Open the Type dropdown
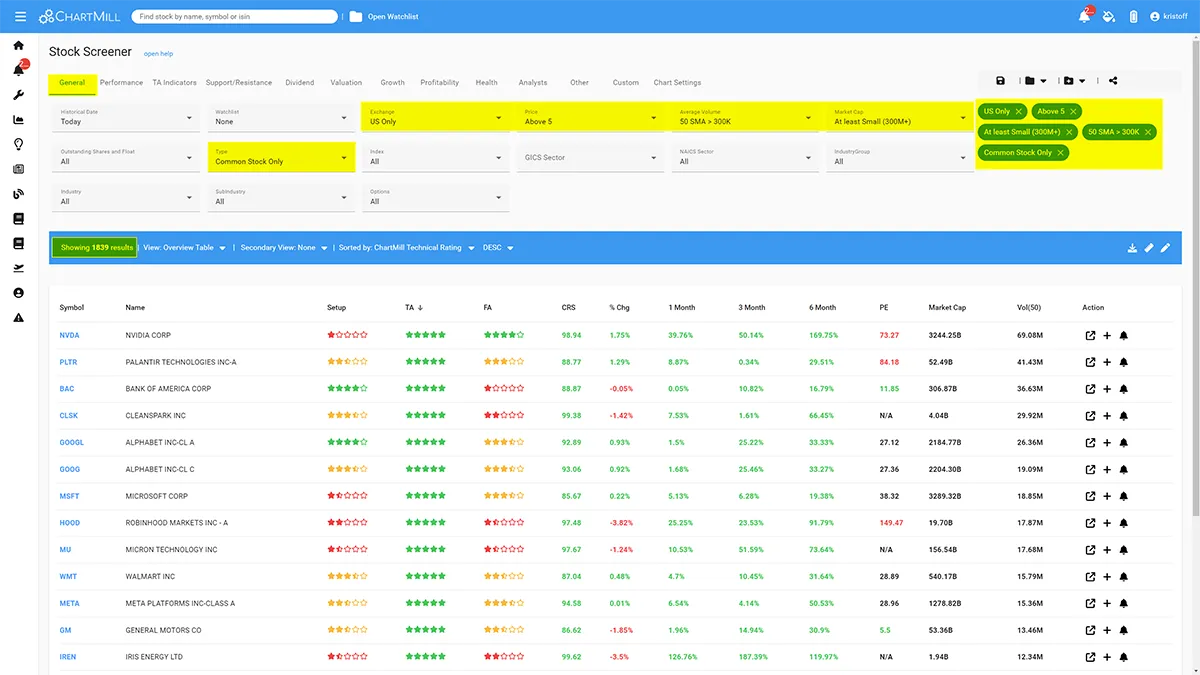The height and width of the screenshot is (675, 1200). [x=281, y=158]
